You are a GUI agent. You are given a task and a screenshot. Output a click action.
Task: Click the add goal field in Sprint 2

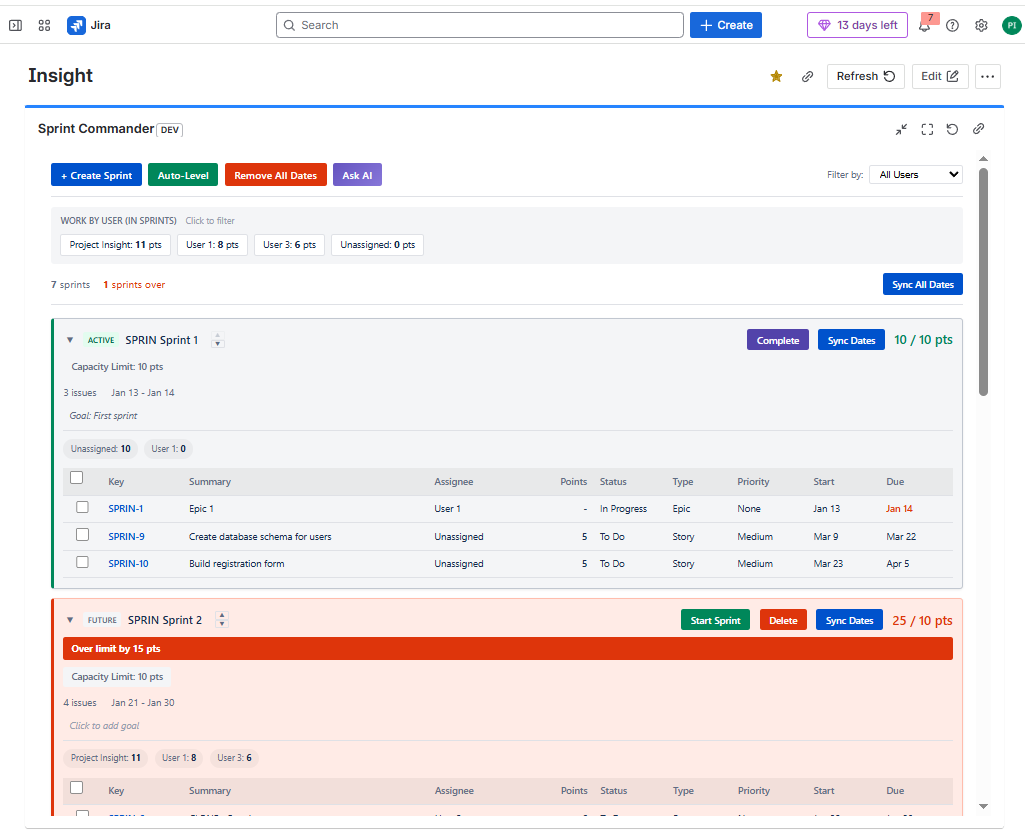pos(104,725)
